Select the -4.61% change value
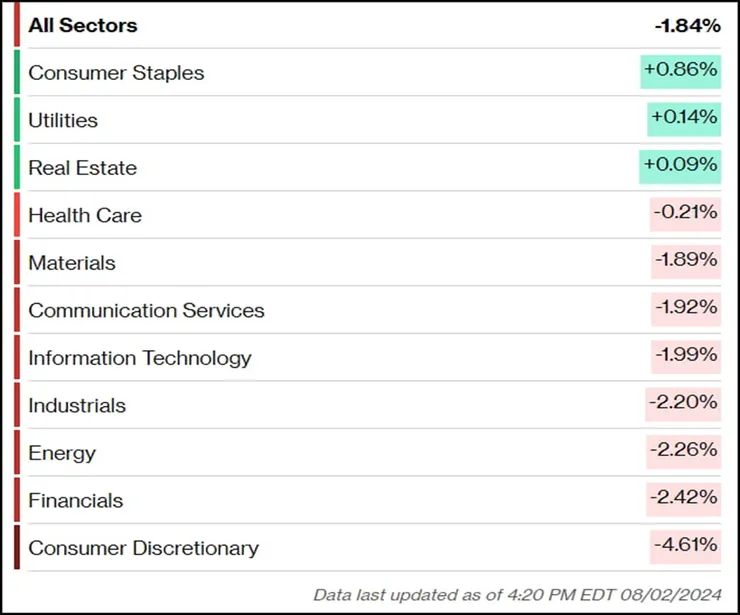 point(685,545)
